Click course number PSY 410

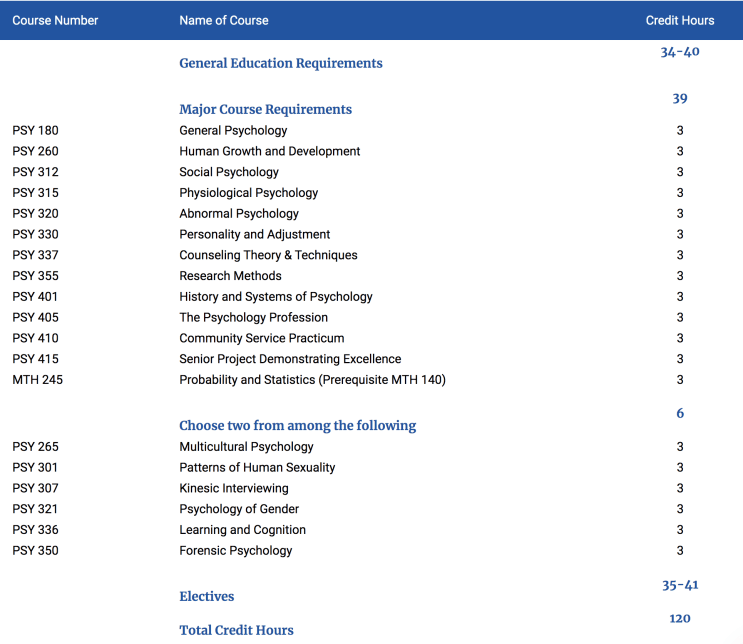(36, 339)
